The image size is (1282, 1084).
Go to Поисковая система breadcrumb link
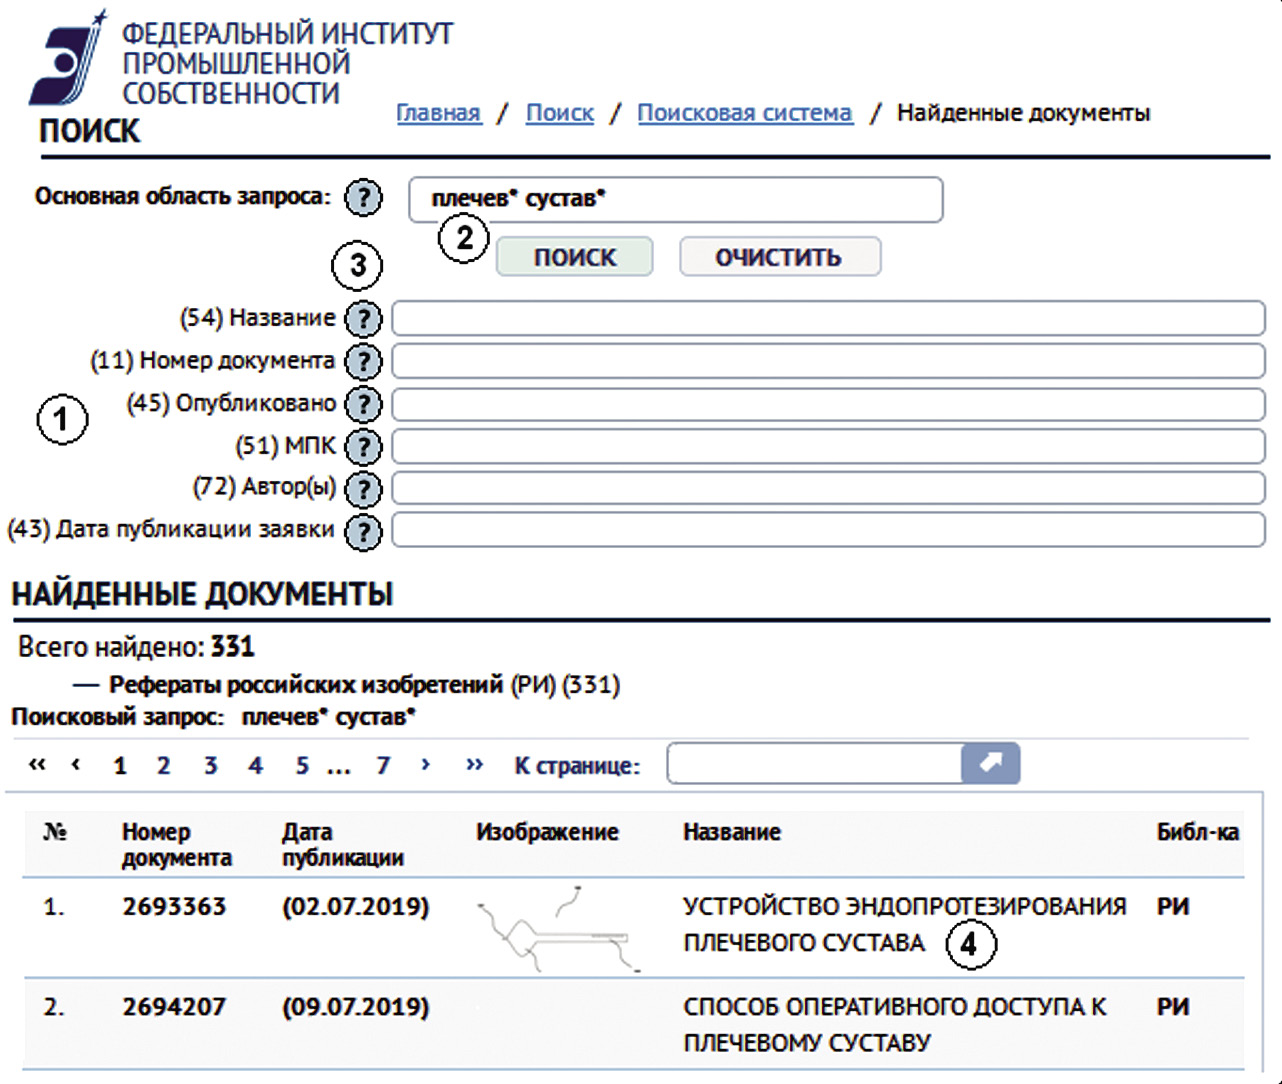click(x=744, y=113)
